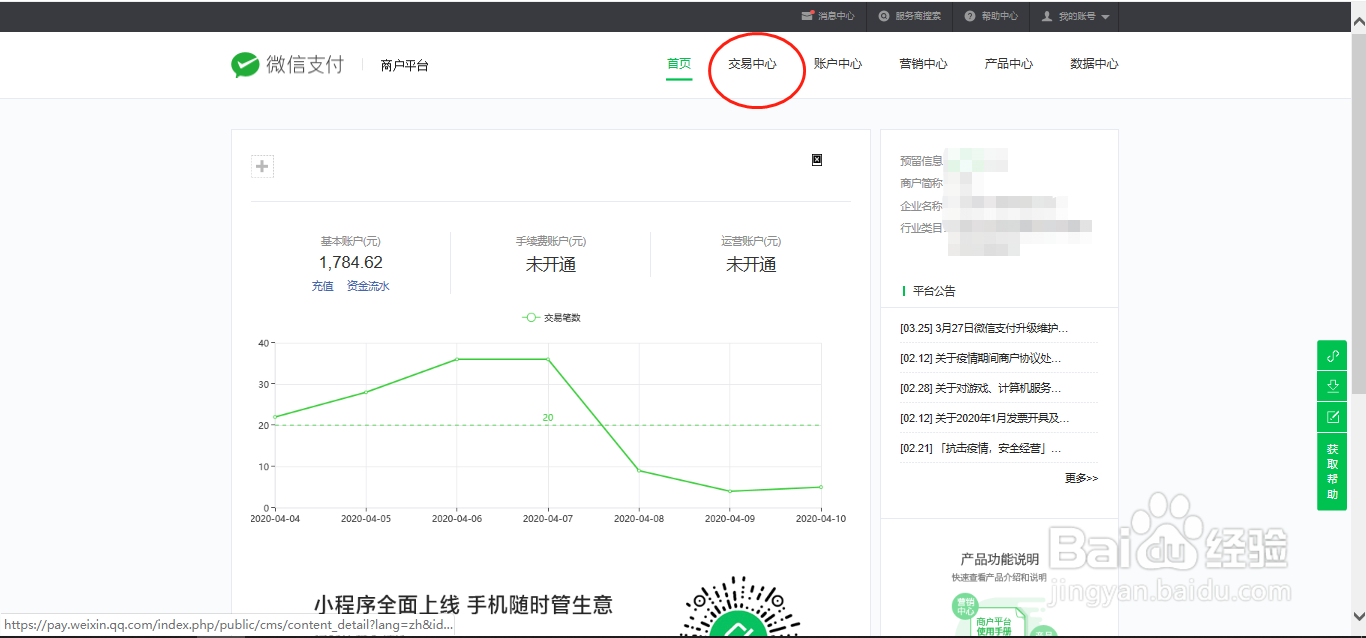Toggle the 交易笔数 chart legend
The image size is (1366, 638).
[551, 318]
